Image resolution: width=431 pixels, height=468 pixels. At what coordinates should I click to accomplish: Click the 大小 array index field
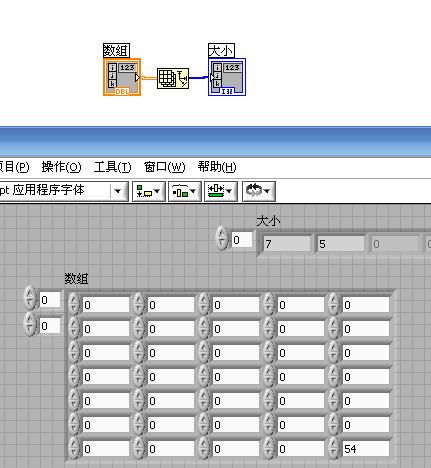coord(241,240)
